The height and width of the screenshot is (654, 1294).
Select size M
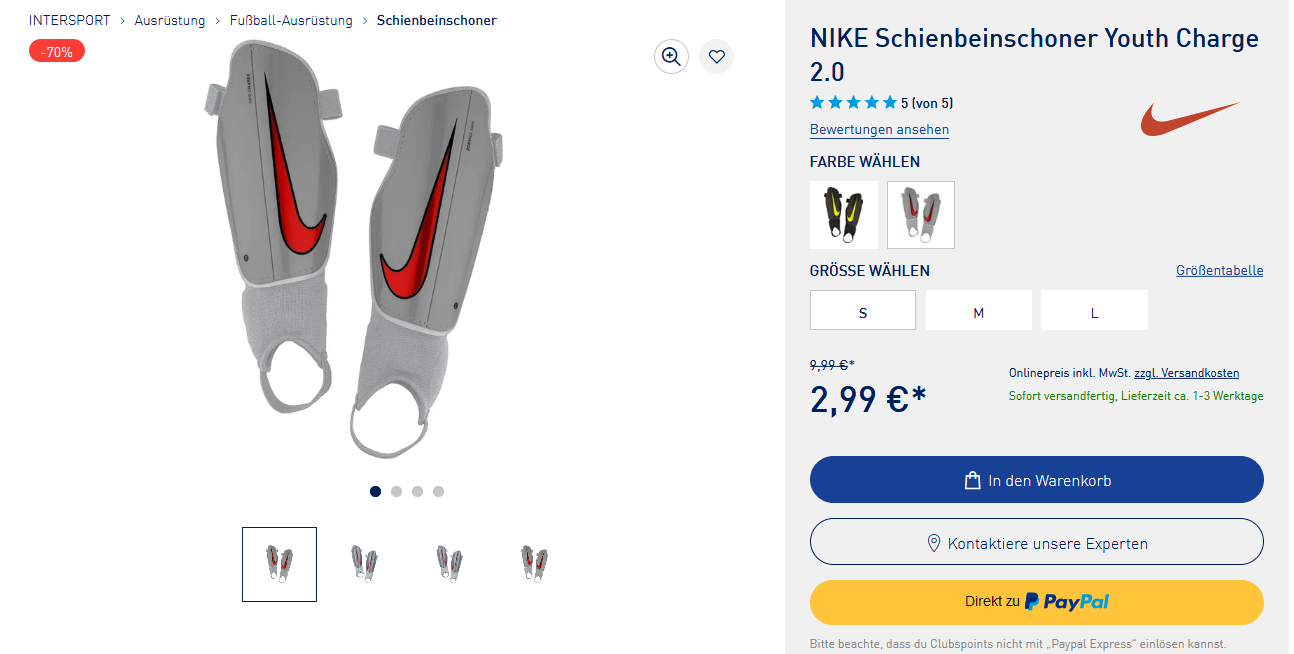coord(978,311)
